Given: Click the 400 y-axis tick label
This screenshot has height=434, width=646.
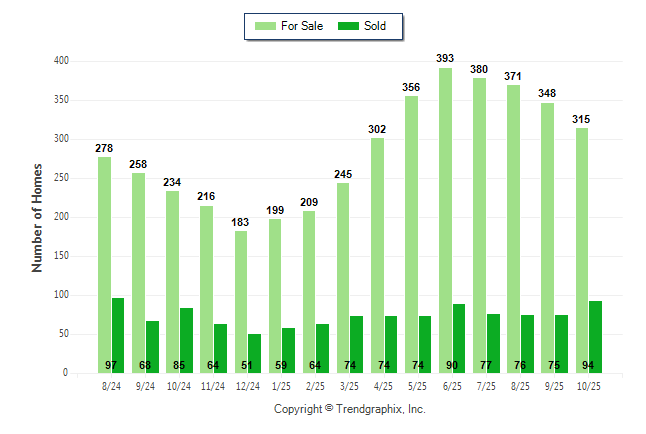Looking at the screenshot, I should pos(61,61).
